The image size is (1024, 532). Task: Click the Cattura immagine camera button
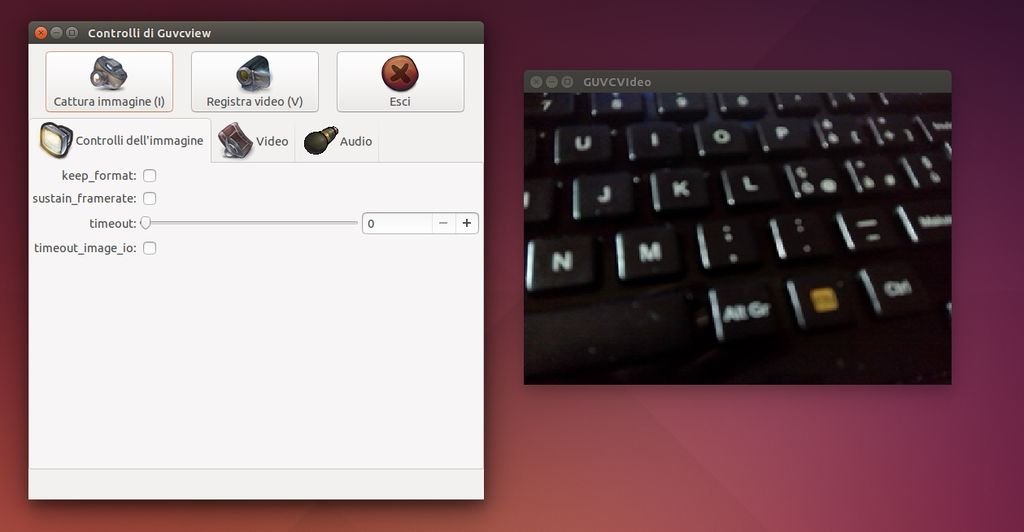109,82
